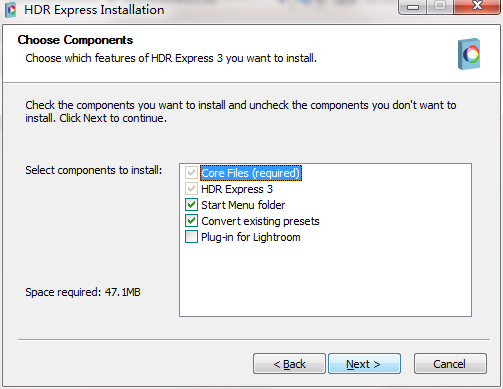Go back with the < Back button
The width and height of the screenshot is (503, 389).
point(289,364)
